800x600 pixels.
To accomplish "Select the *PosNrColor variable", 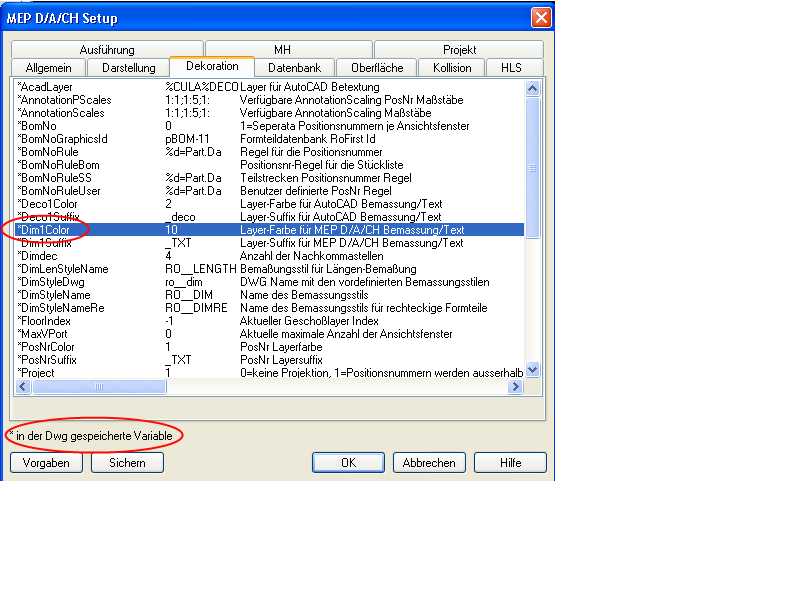I will (x=270, y=347).
